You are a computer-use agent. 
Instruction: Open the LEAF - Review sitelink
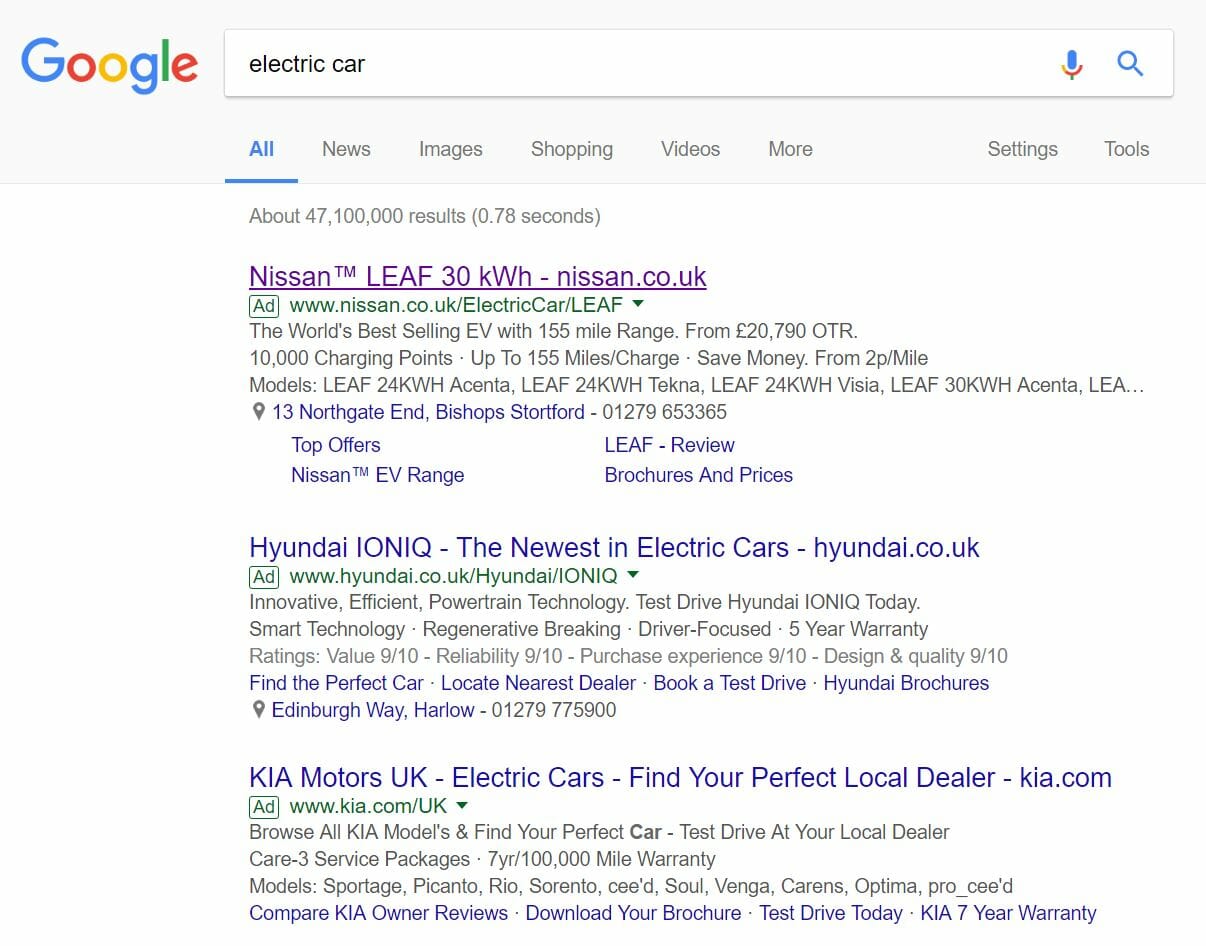pos(670,445)
